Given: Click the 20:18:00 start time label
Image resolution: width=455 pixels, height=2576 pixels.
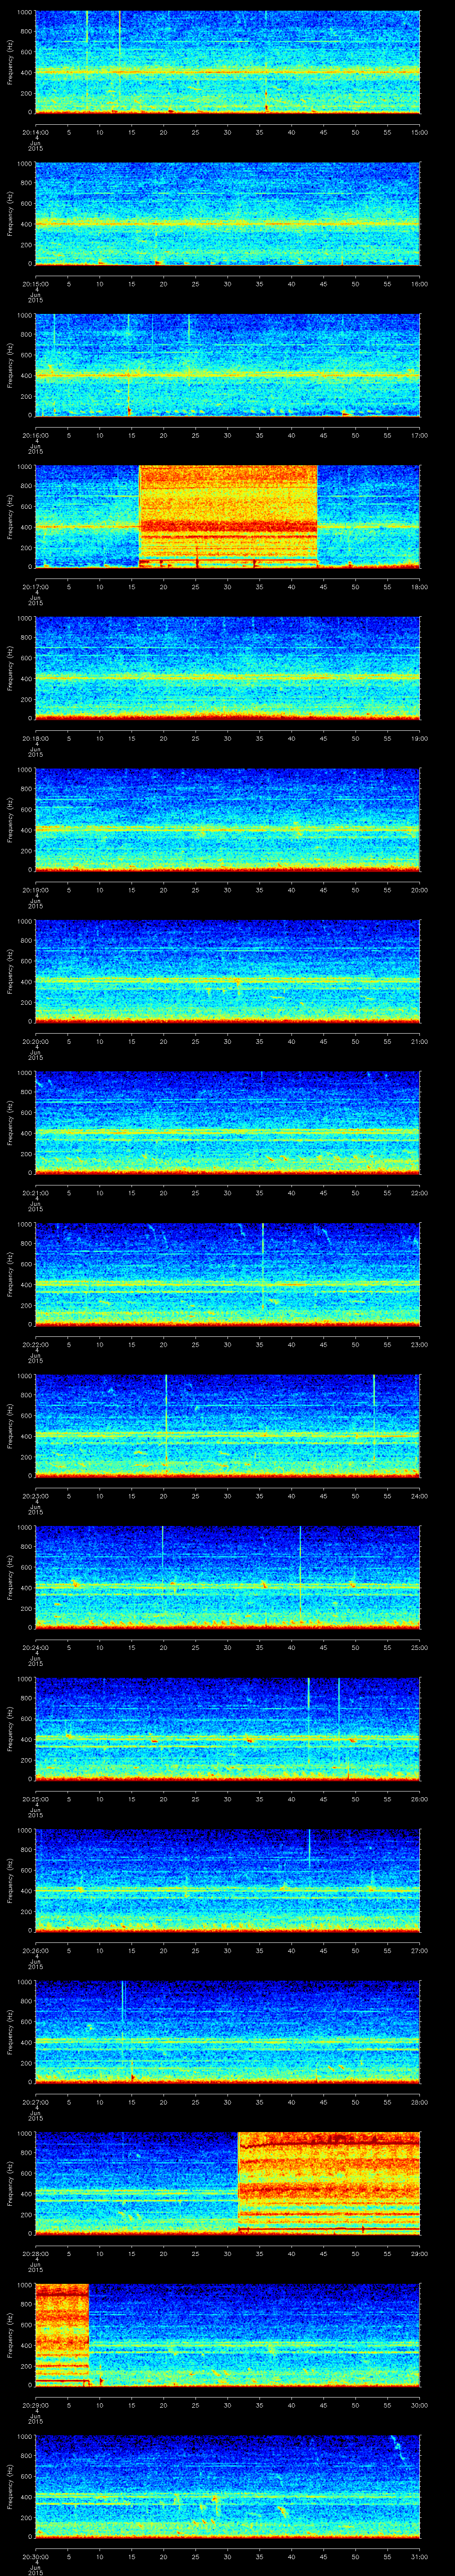Looking at the screenshot, I should point(35,738).
